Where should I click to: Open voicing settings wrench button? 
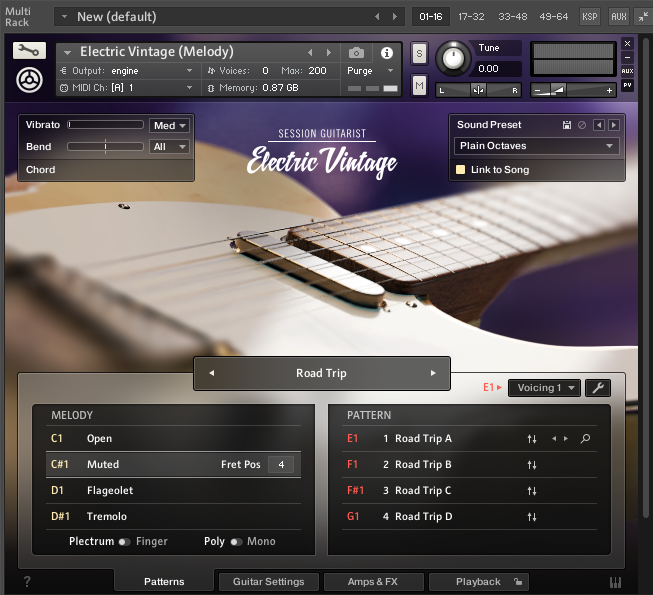coord(598,388)
